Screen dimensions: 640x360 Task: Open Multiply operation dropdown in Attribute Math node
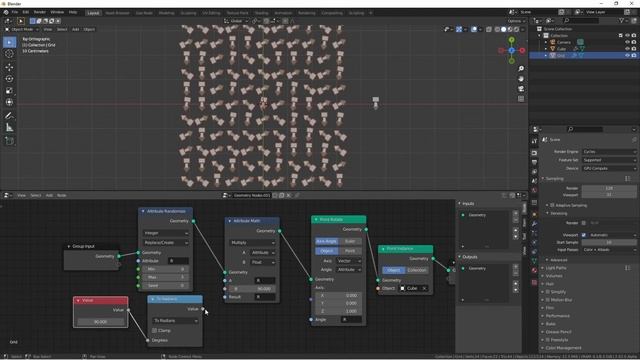(x=252, y=242)
